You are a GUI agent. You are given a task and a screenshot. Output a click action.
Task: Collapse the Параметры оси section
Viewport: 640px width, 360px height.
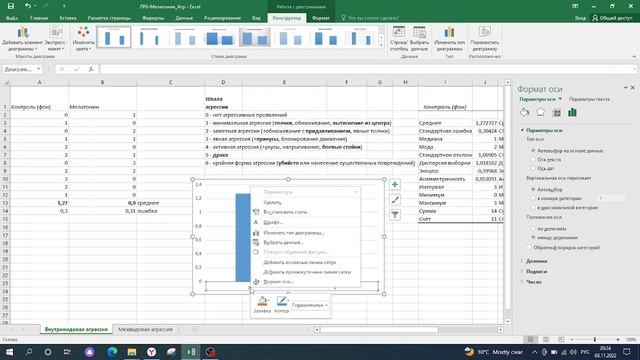(522, 130)
